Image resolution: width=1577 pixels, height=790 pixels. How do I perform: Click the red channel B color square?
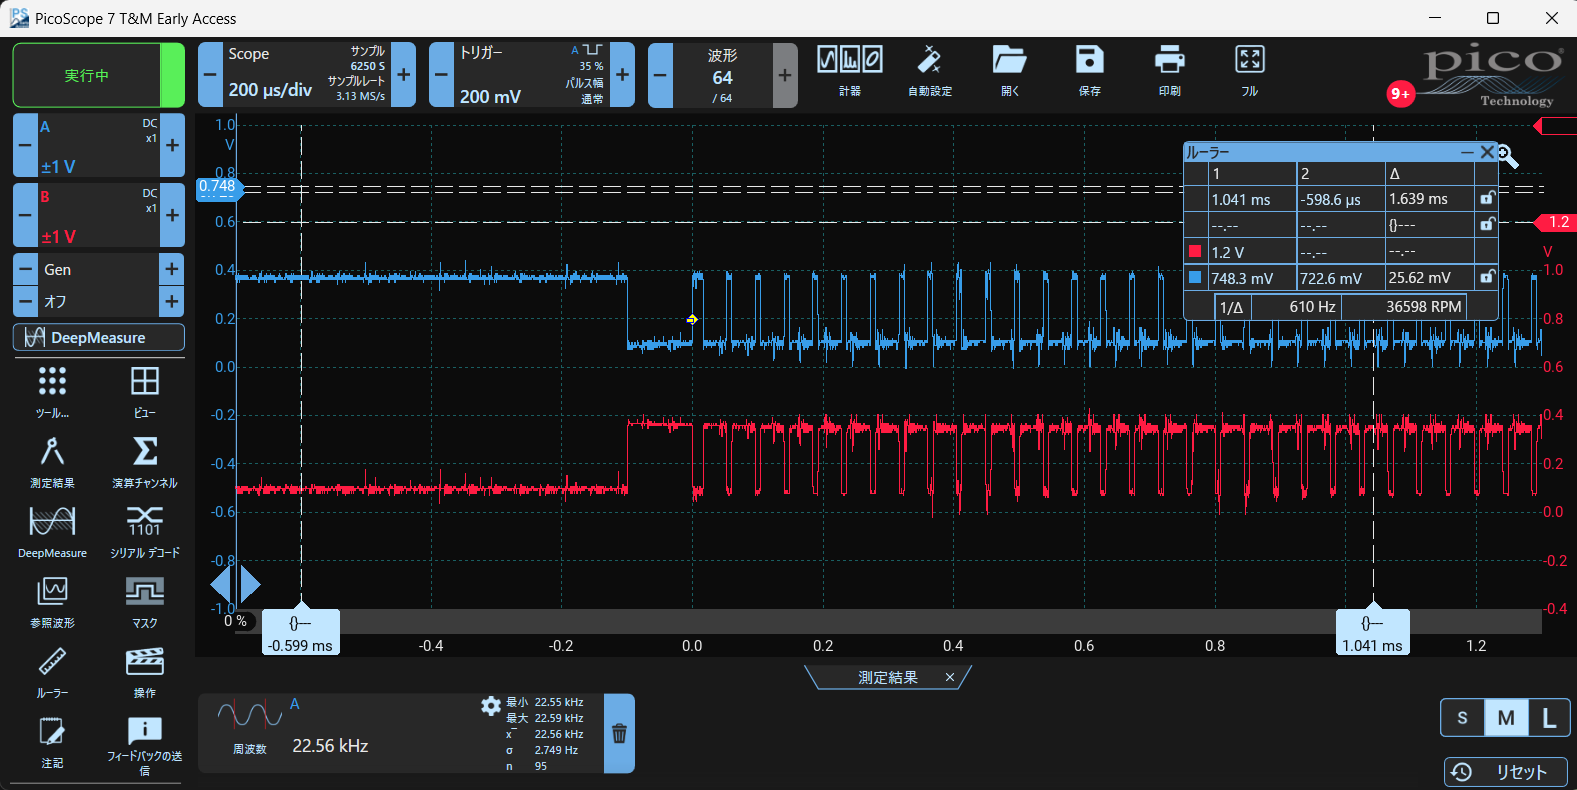point(1195,251)
